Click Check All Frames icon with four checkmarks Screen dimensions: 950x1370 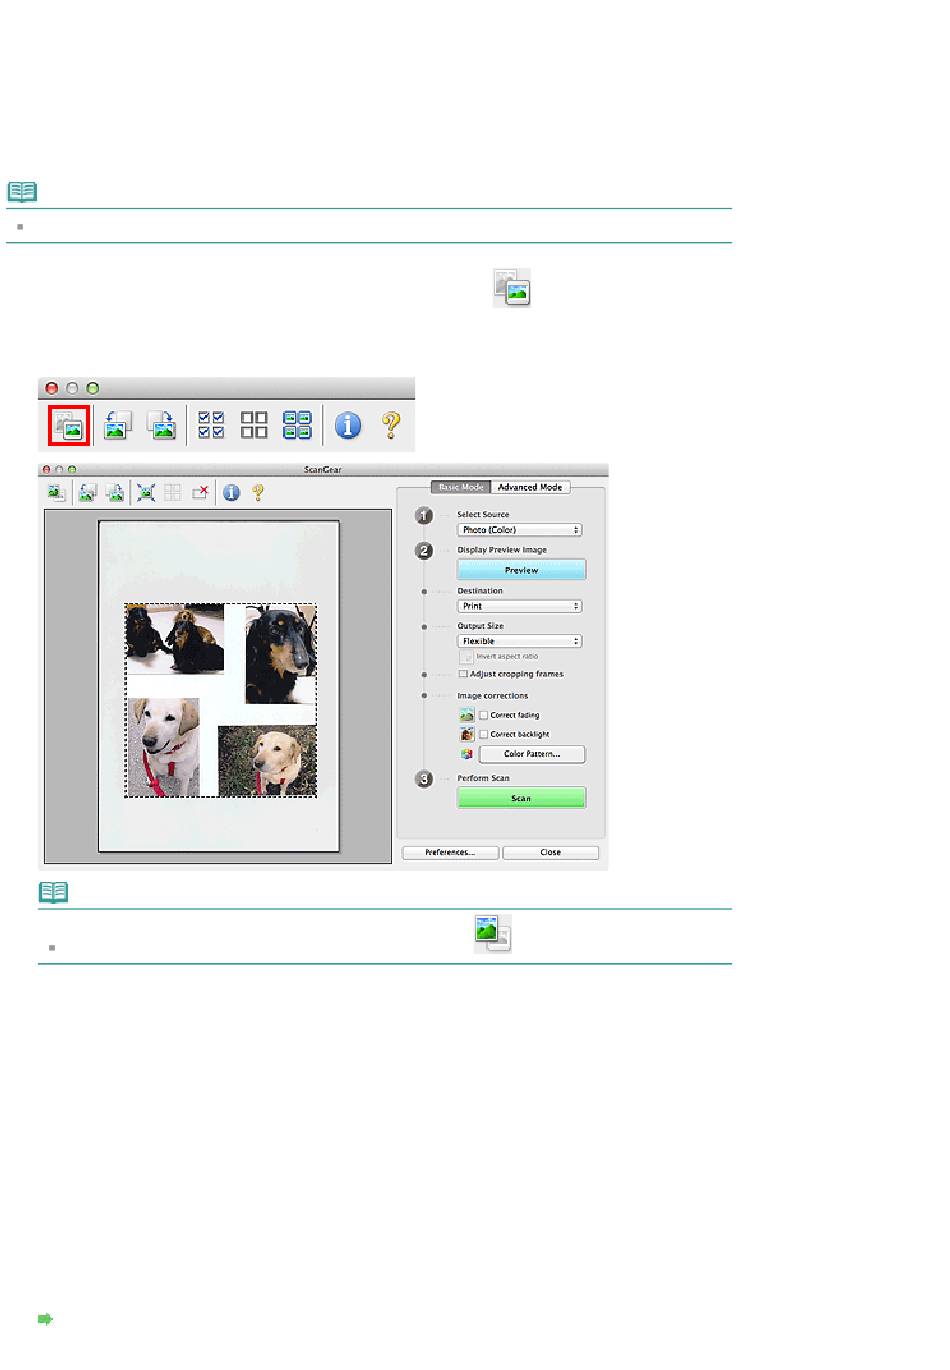pyautogui.click(x=211, y=425)
